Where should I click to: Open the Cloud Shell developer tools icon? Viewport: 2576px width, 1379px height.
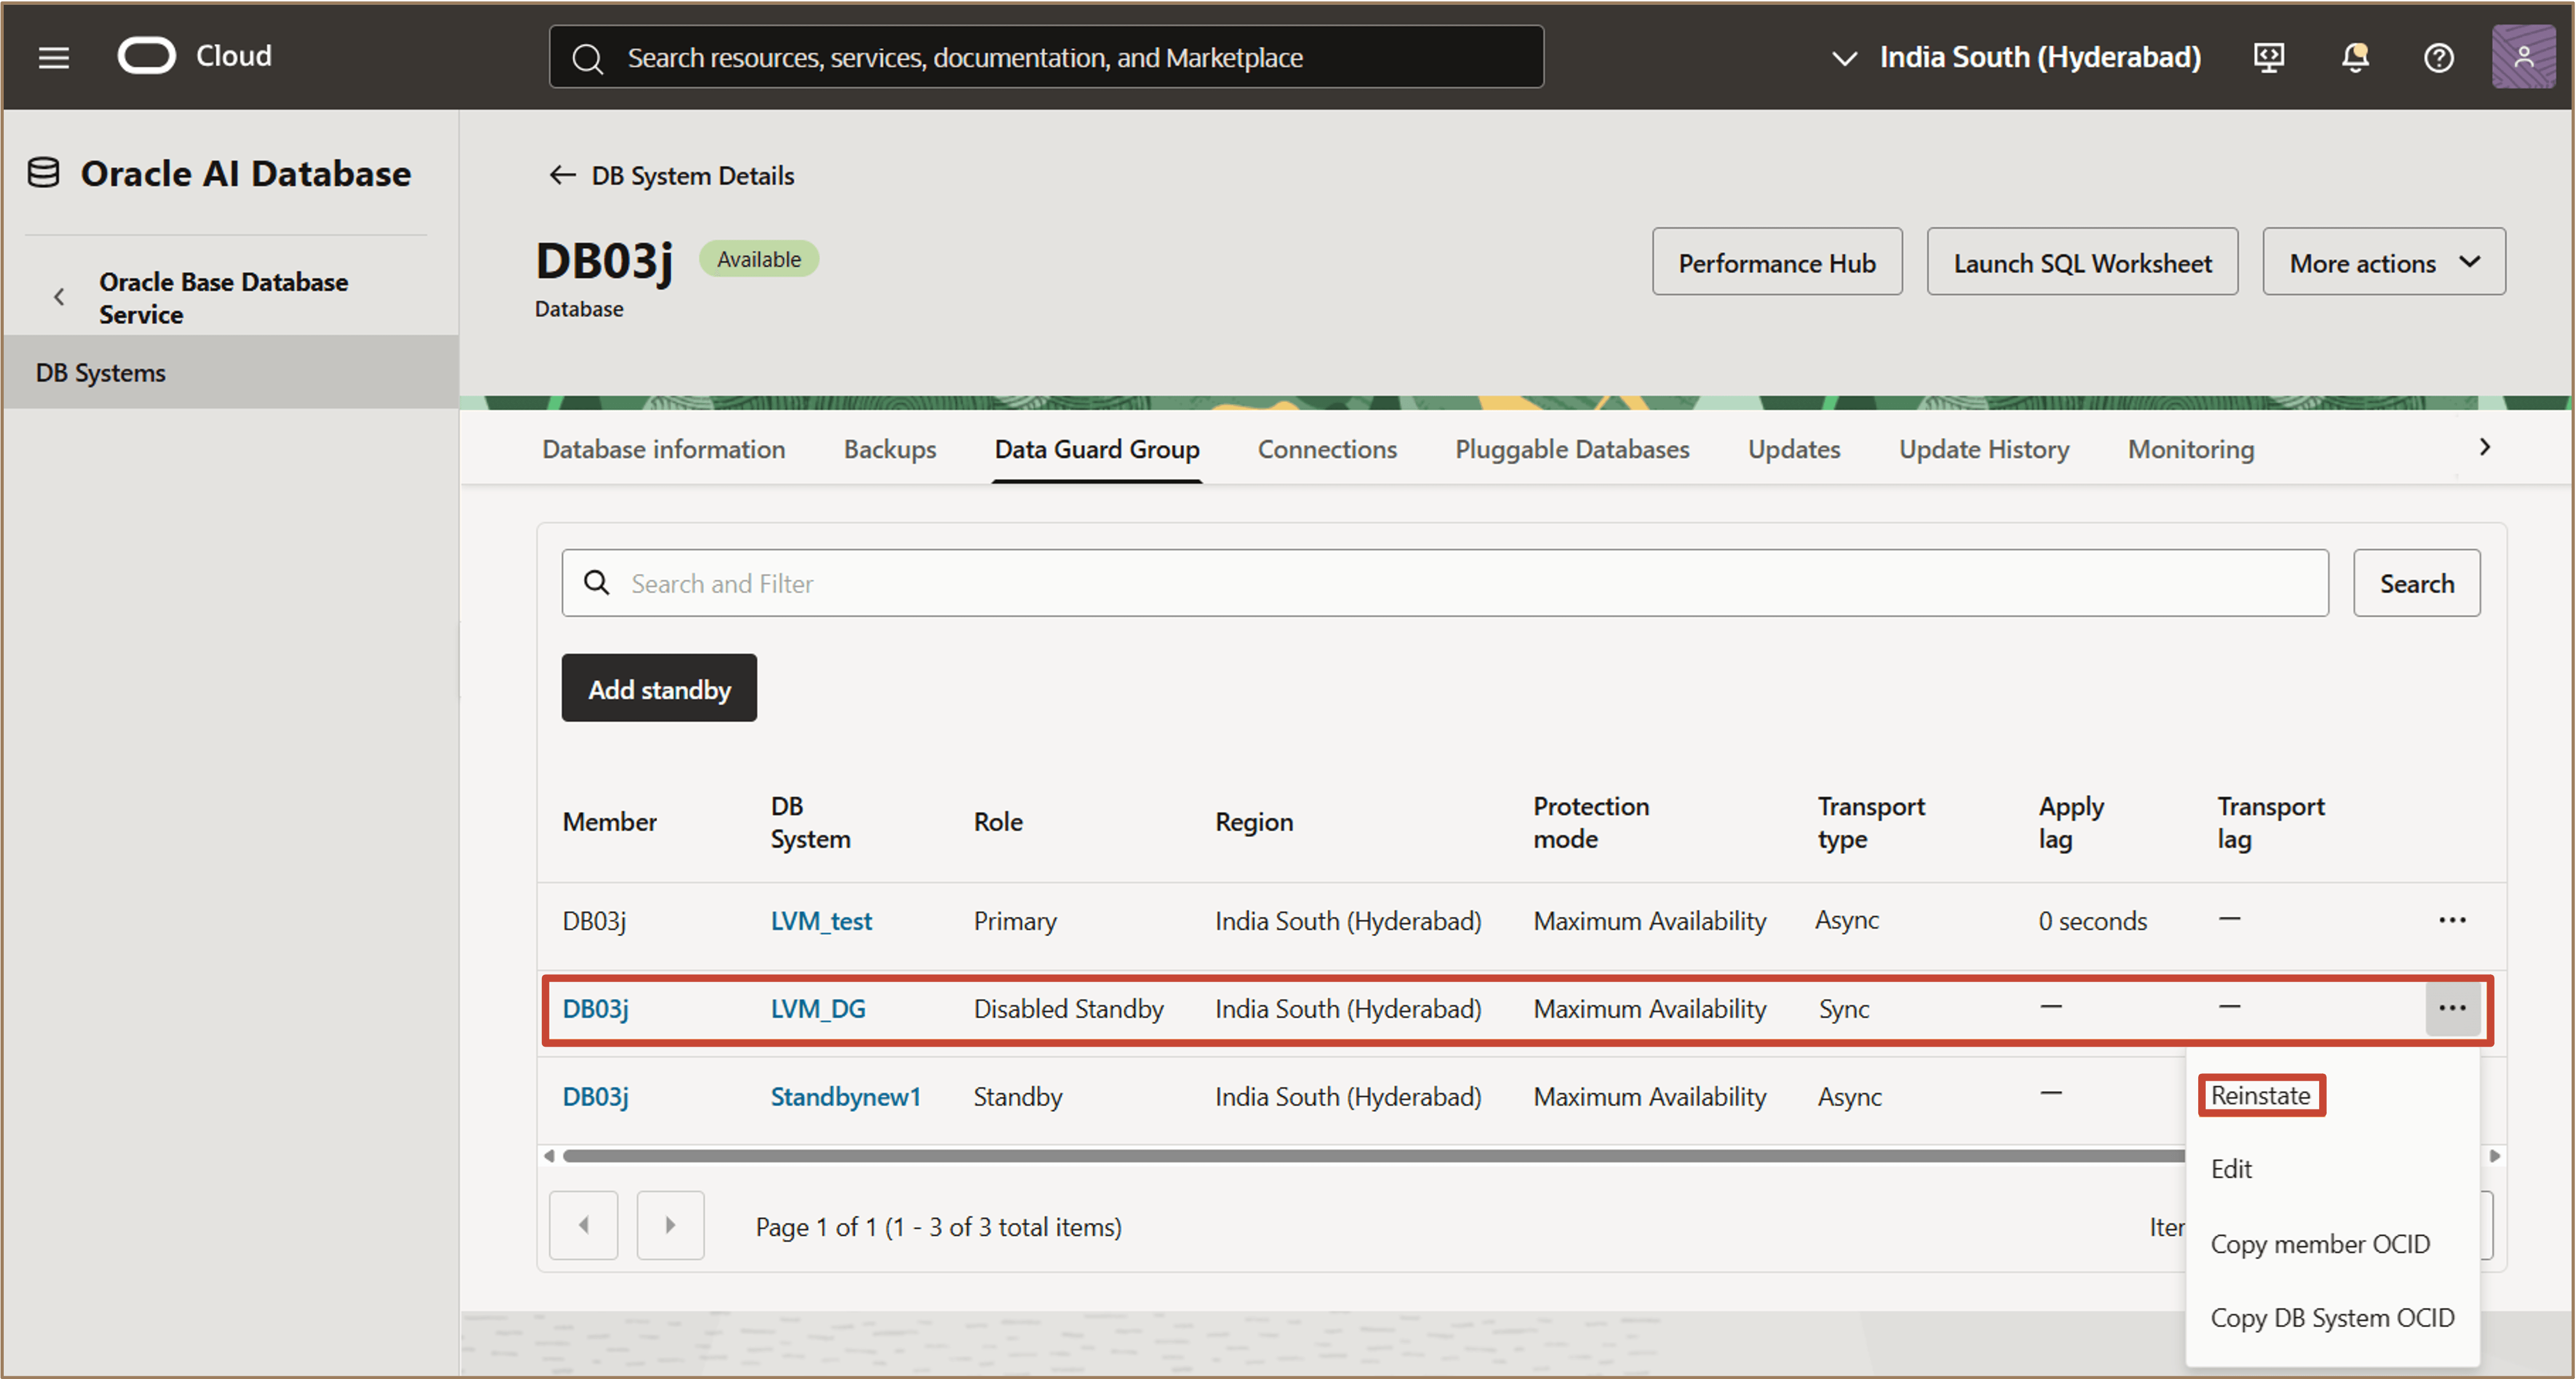pos(2268,57)
